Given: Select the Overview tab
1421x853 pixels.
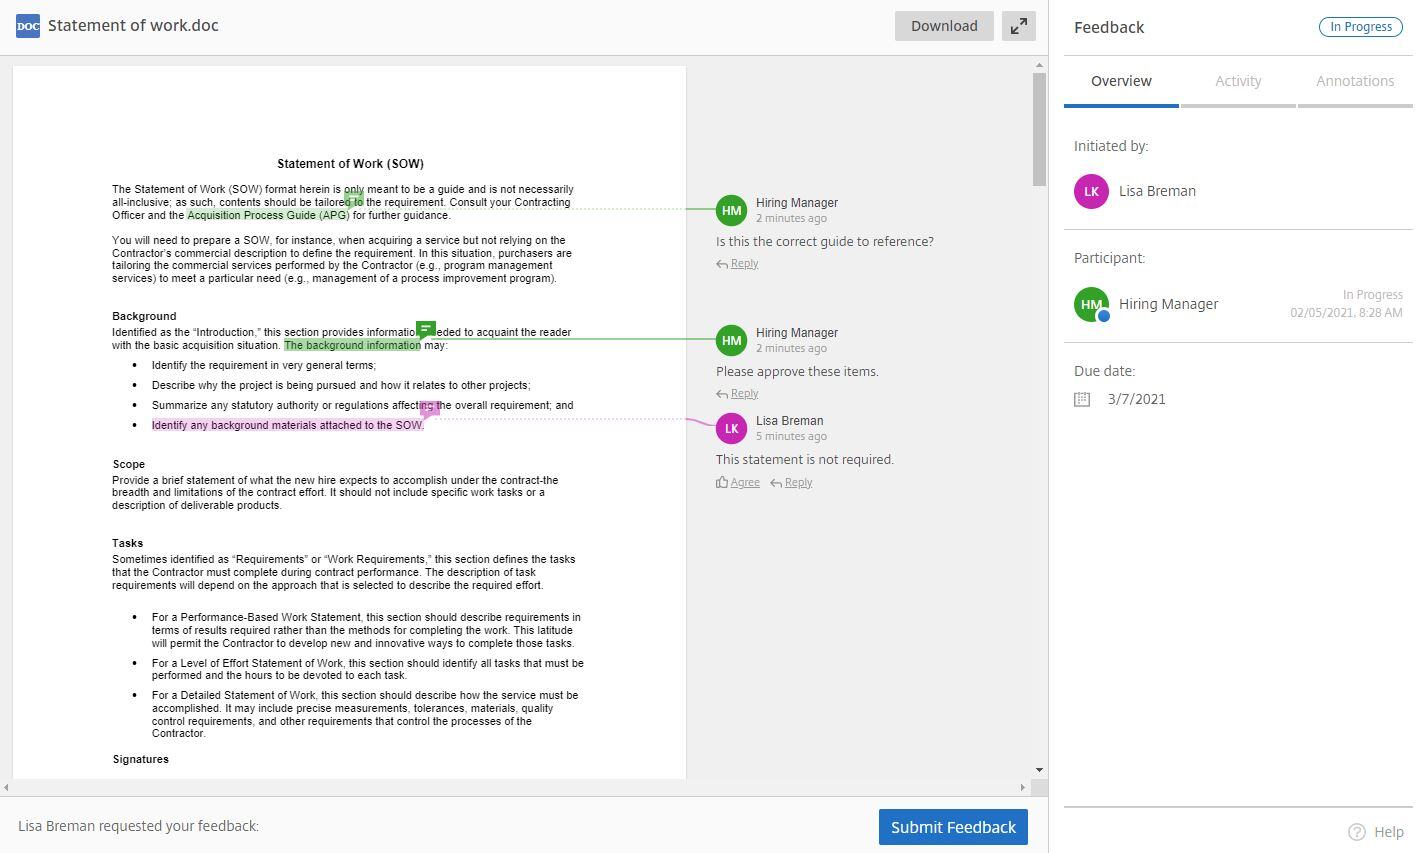Looking at the screenshot, I should point(1121,81).
